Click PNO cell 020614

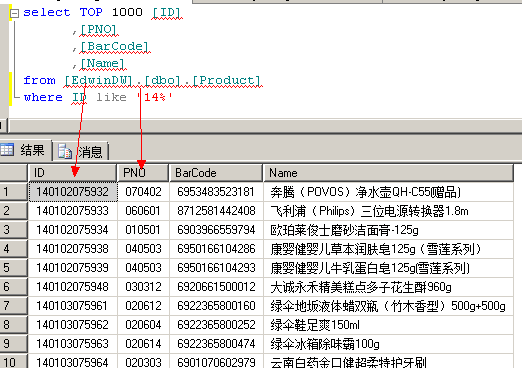click(144, 344)
